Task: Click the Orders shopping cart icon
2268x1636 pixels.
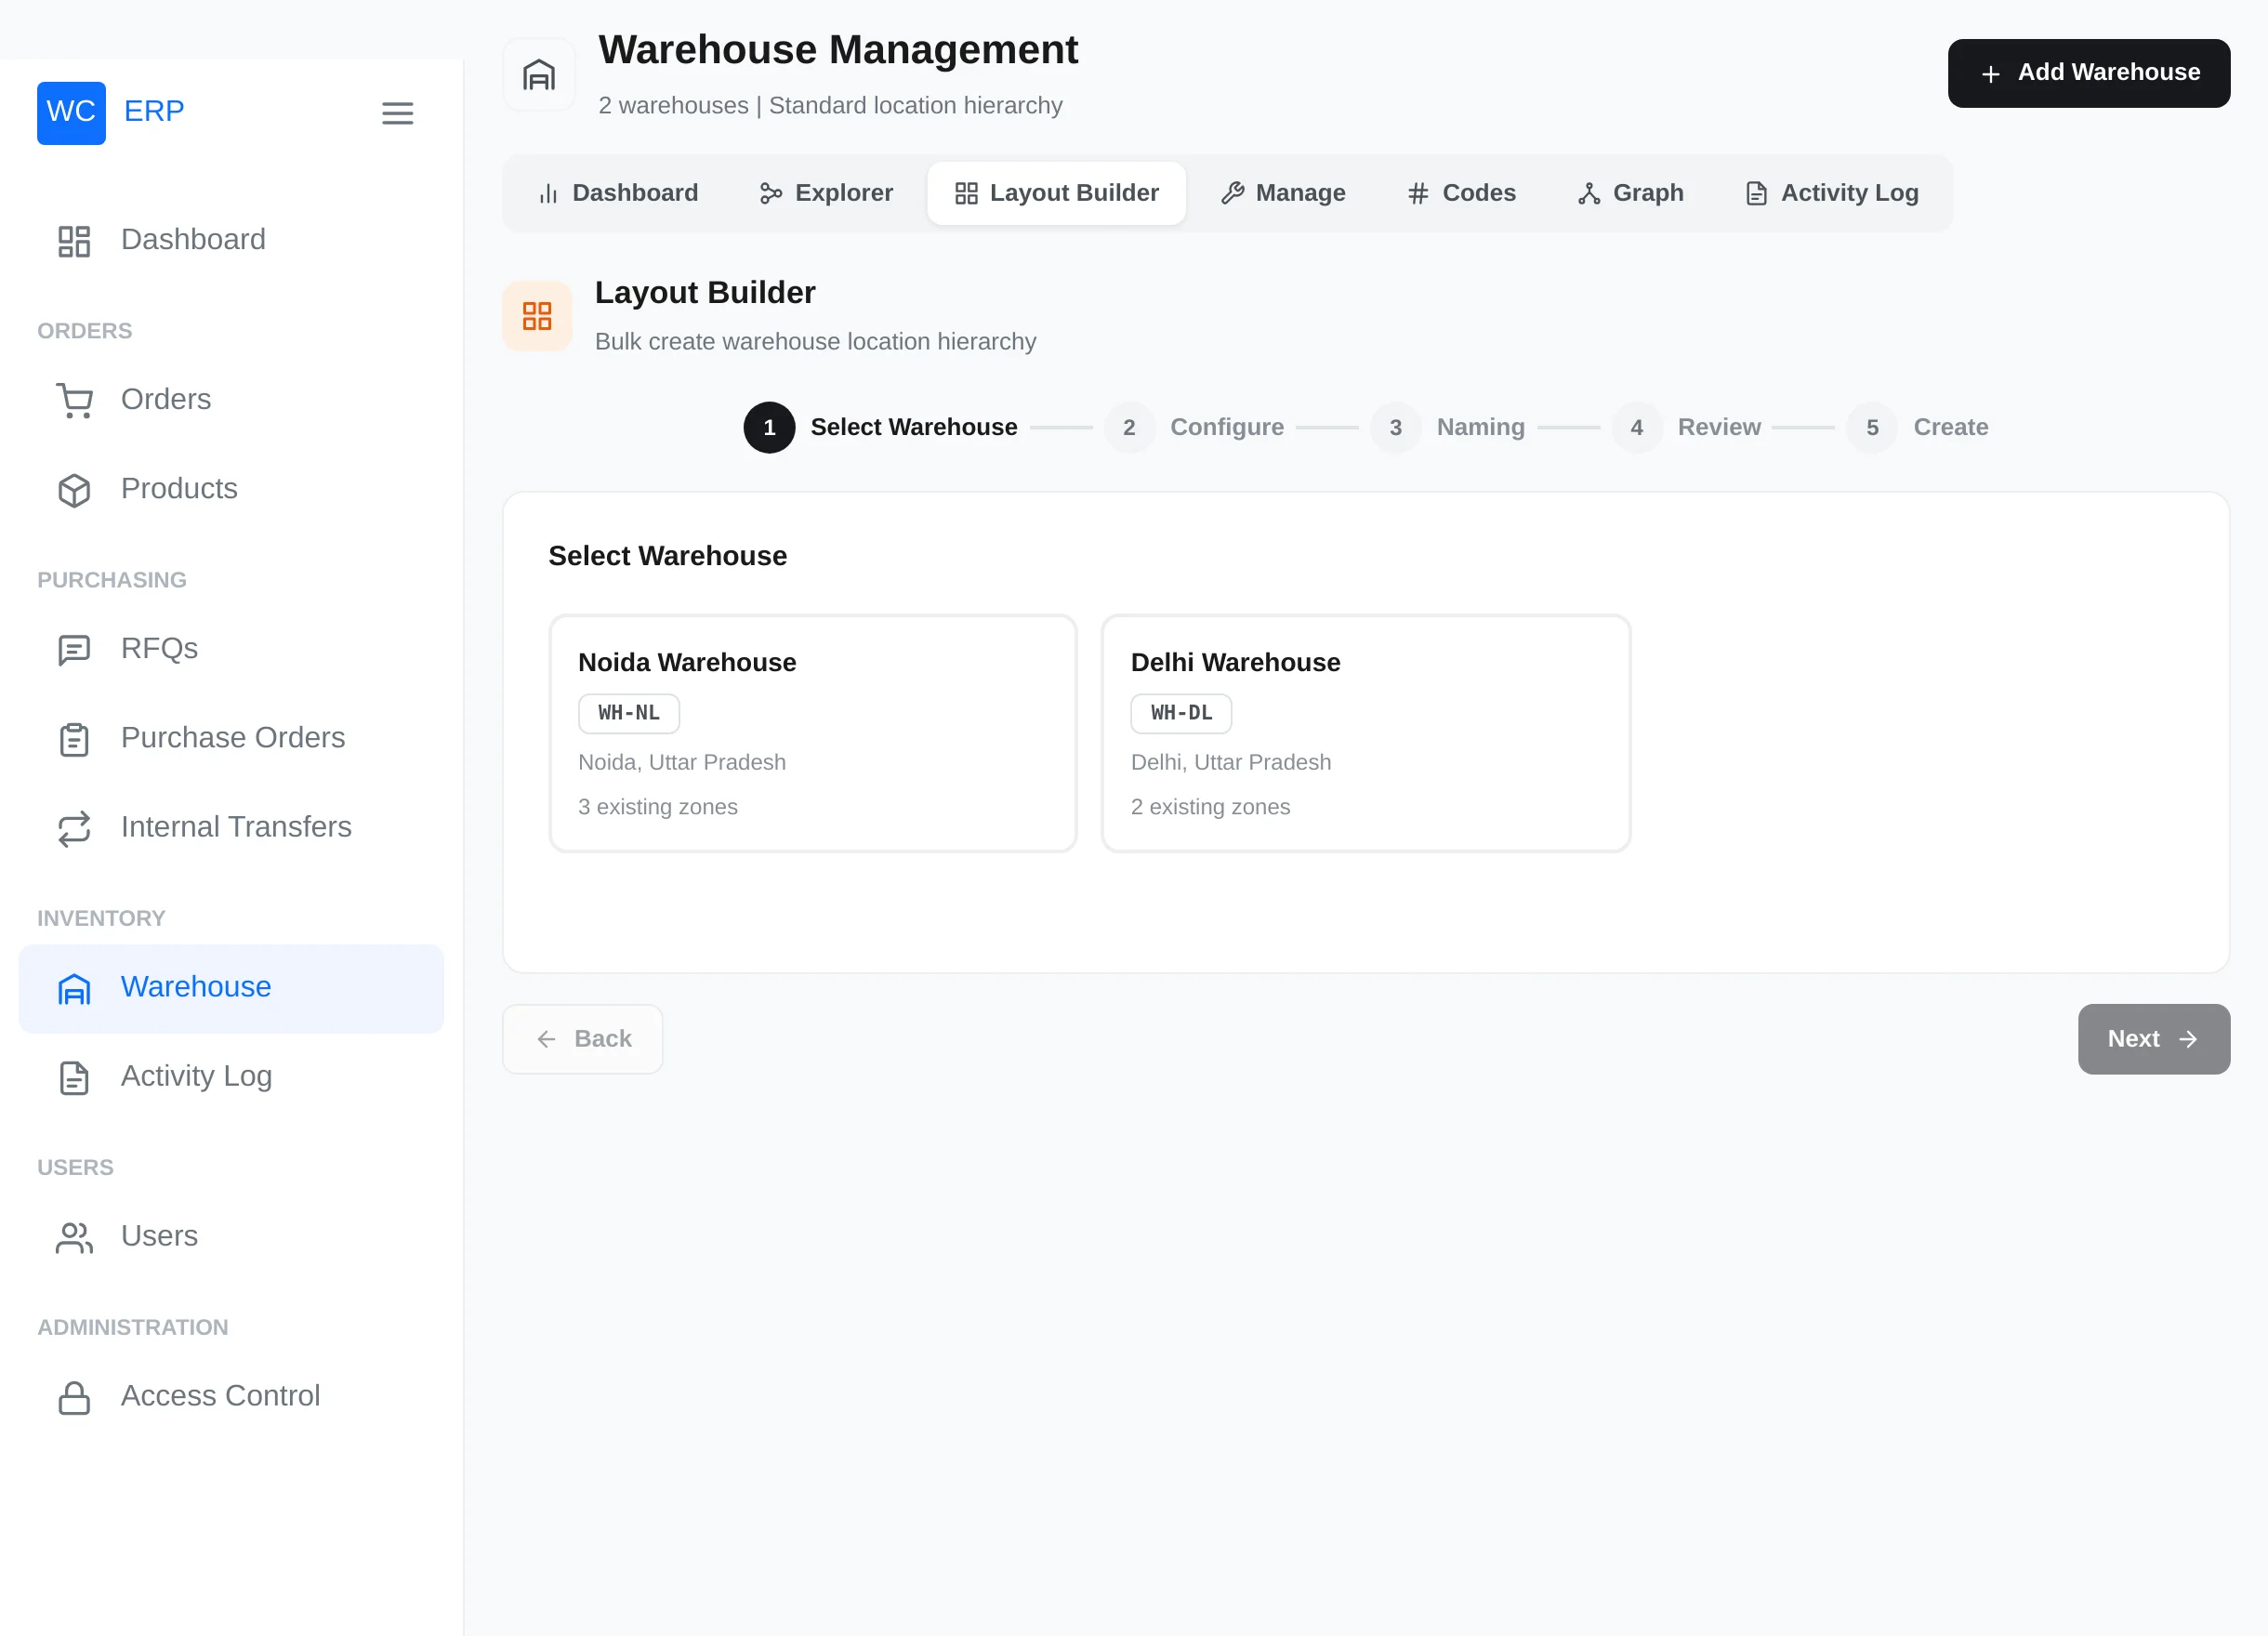Action: pos(74,400)
